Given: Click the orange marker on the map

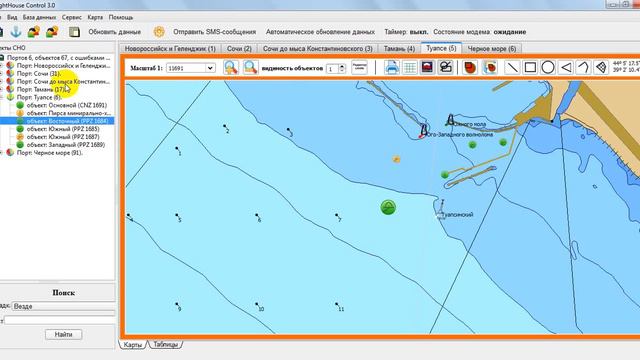Looking at the screenshot, I should click(x=396, y=159).
